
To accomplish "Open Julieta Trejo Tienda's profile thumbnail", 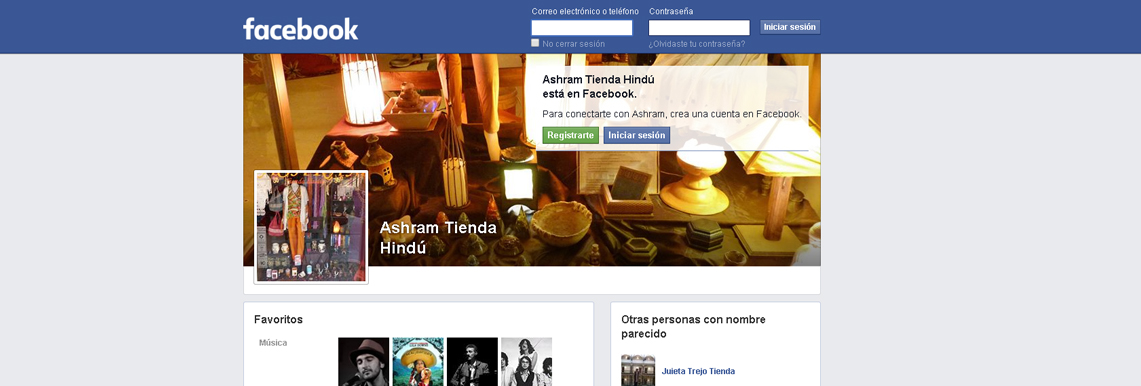I will coord(638,370).
